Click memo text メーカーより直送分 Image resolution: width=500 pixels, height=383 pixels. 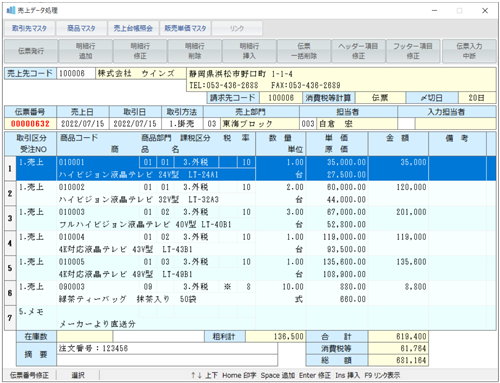pos(97,324)
